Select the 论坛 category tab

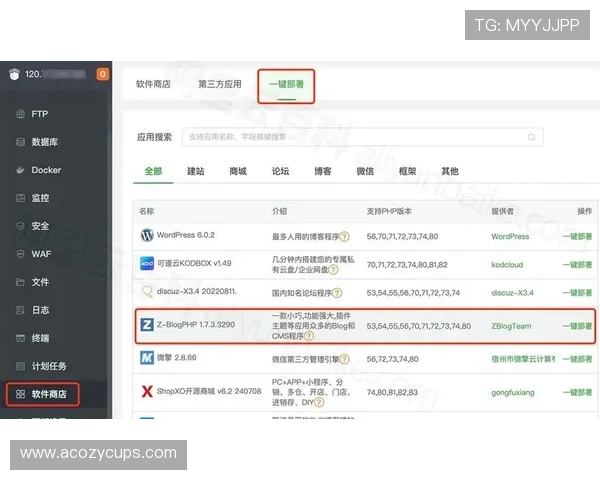click(x=280, y=171)
